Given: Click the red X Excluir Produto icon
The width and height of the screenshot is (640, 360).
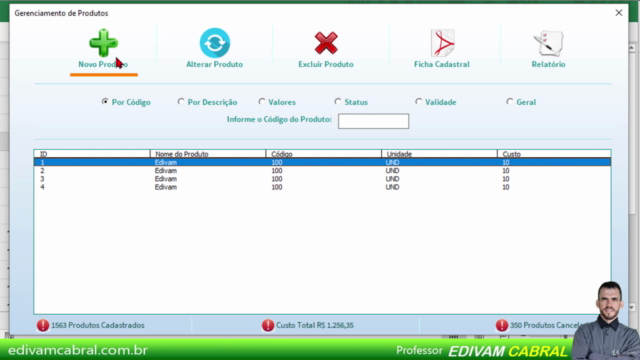Looking at the screenshot, I should point(326,43).
